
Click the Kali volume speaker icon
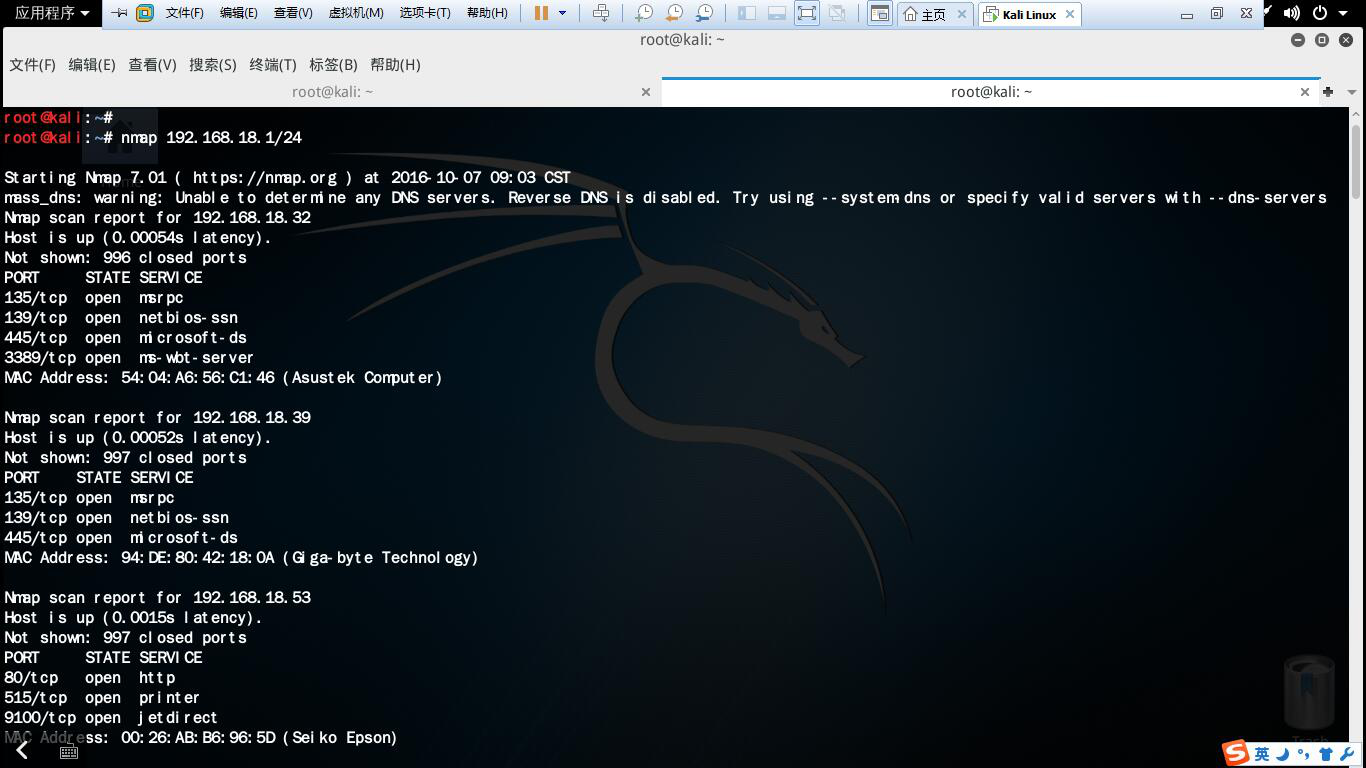[x=1292, y=13]
